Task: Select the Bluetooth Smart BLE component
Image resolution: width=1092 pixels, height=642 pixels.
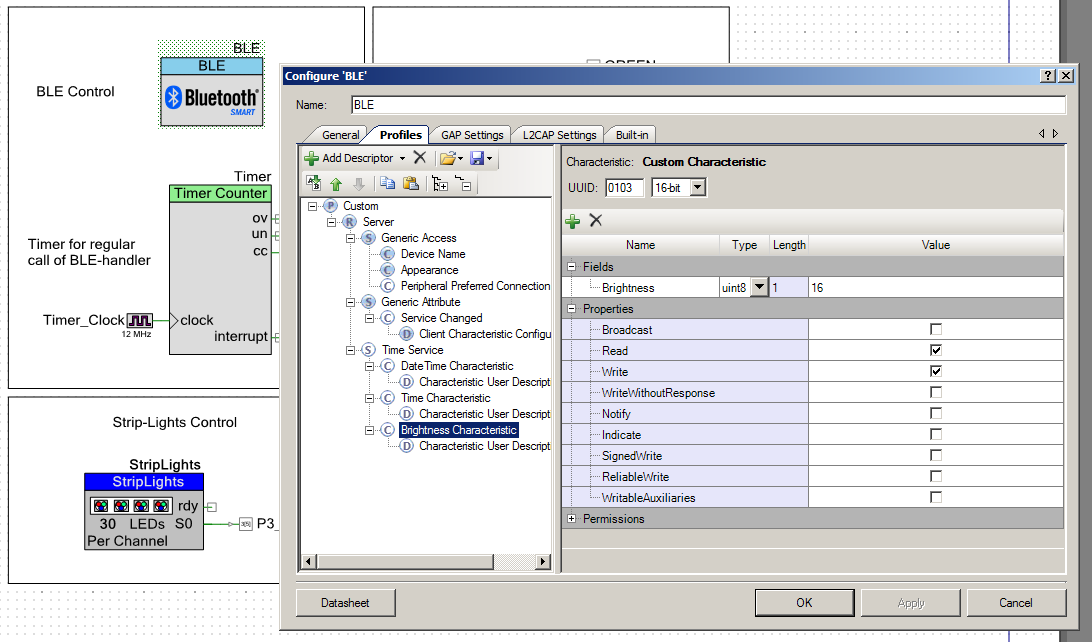Action: click(212, 92)
